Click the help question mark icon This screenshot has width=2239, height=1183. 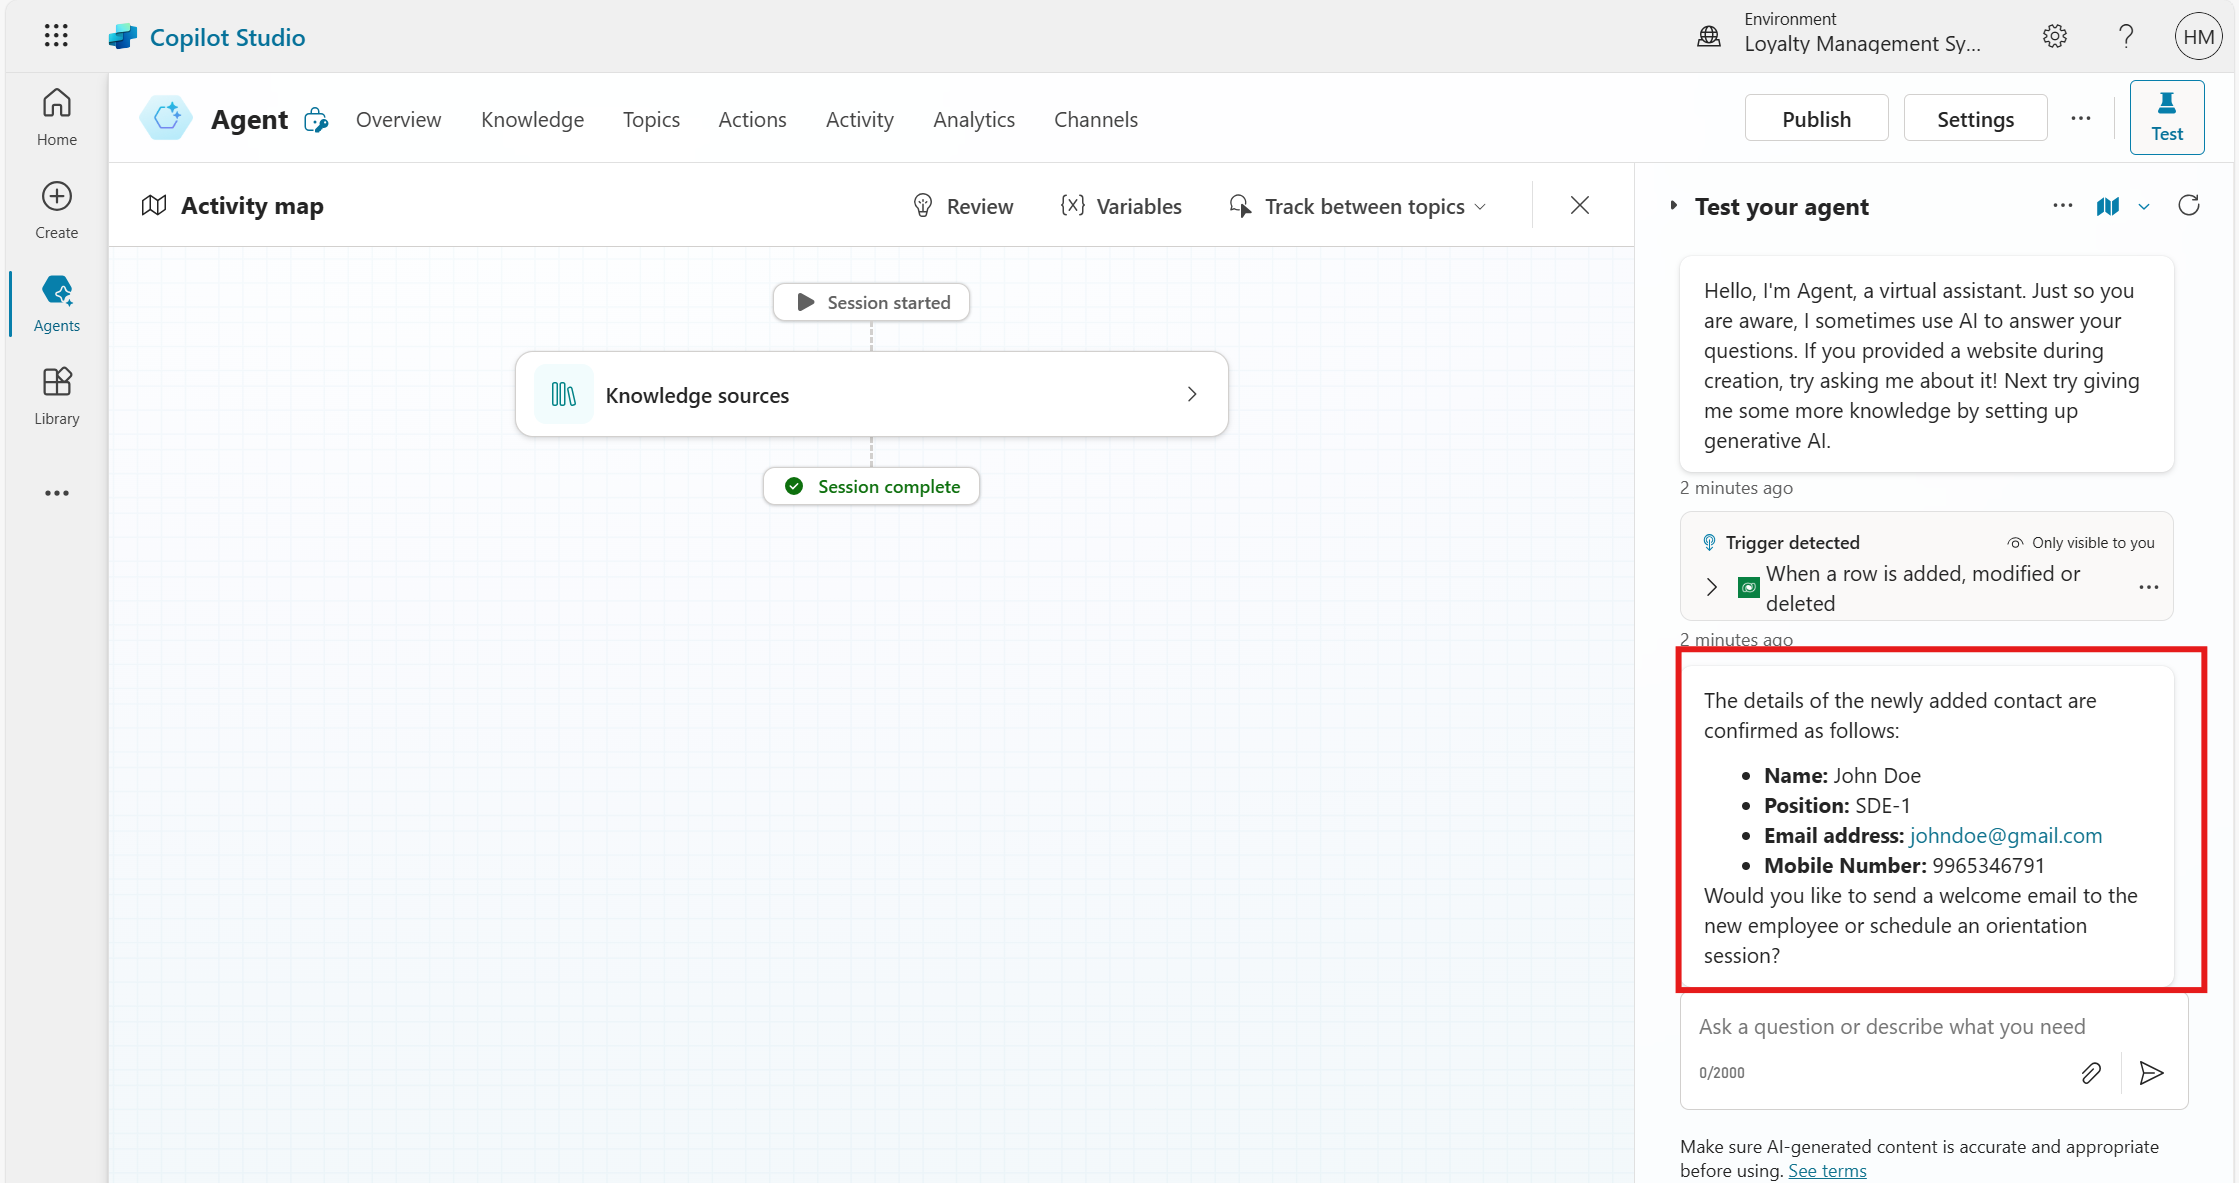coord(2126,37)
